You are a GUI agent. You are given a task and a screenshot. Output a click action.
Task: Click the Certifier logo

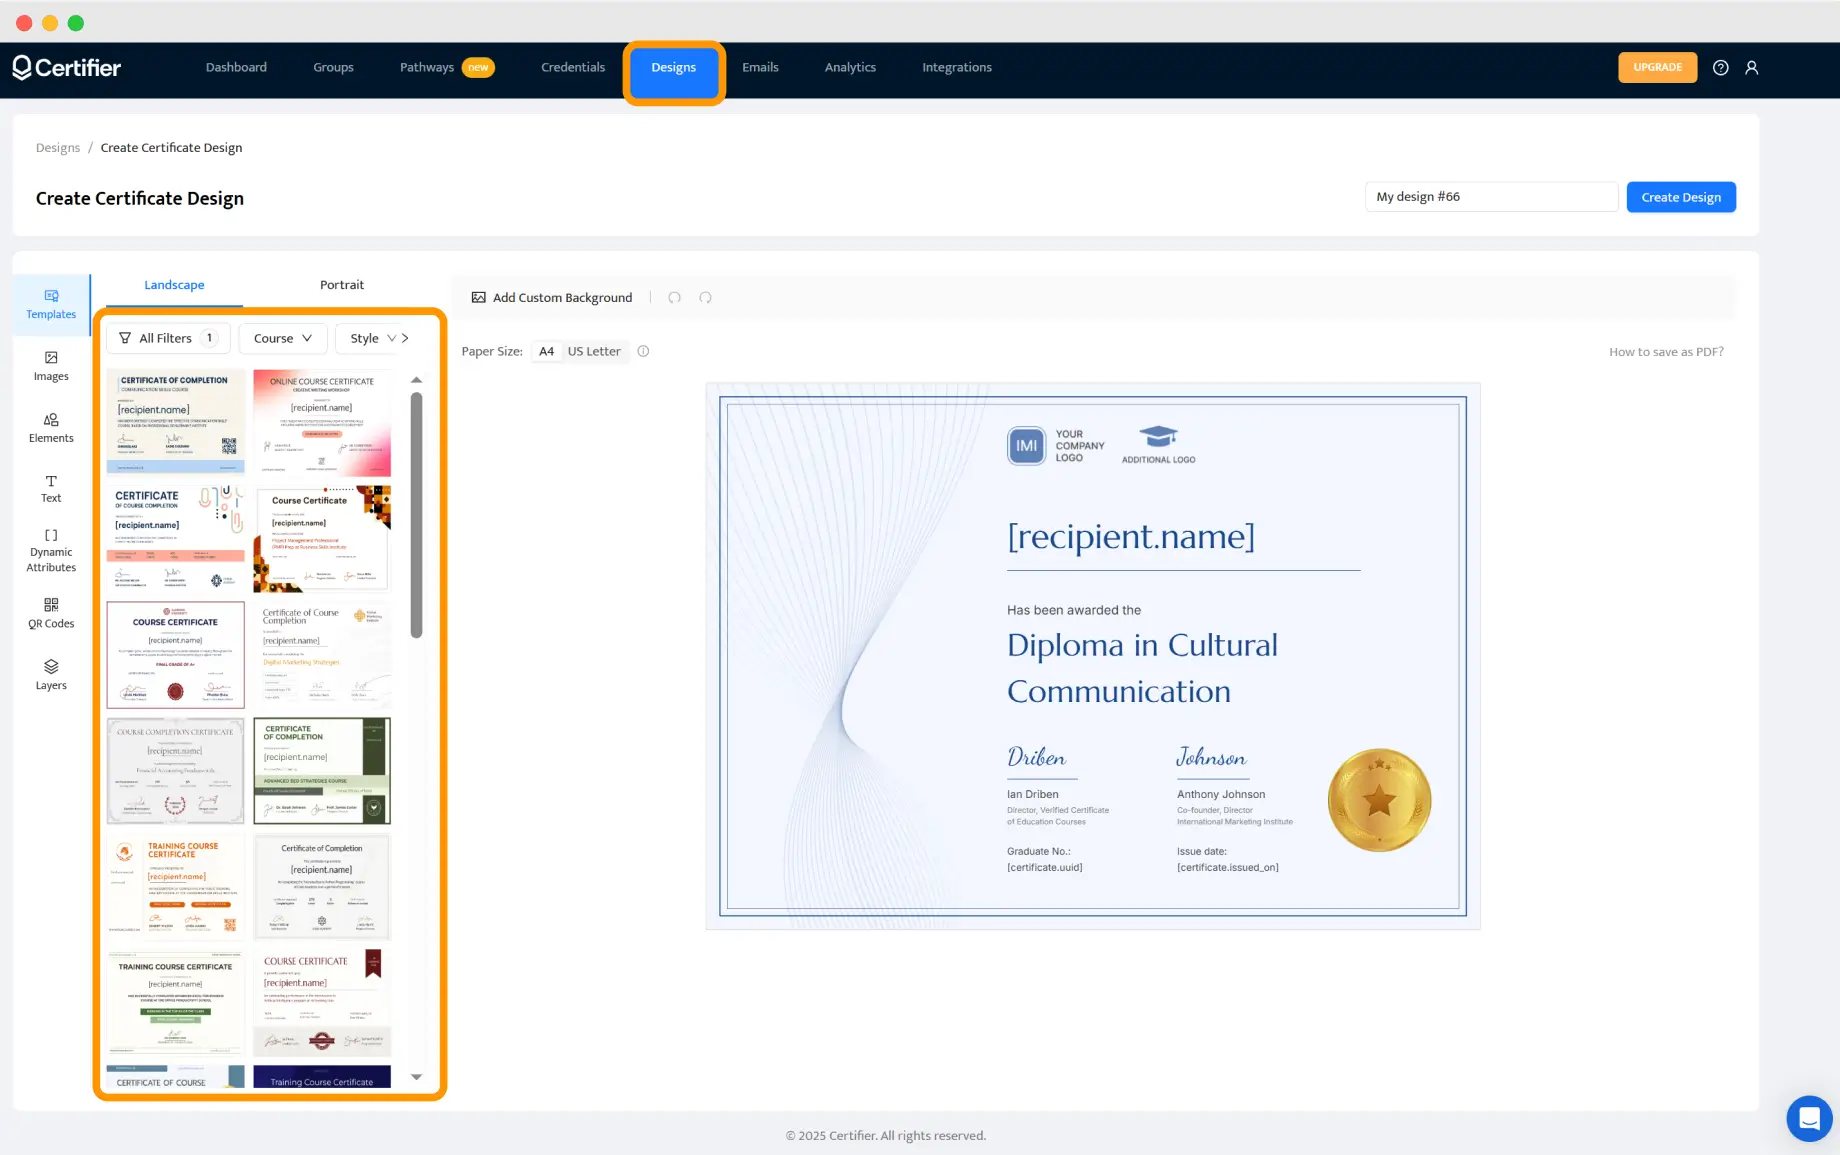pos(67,67)
